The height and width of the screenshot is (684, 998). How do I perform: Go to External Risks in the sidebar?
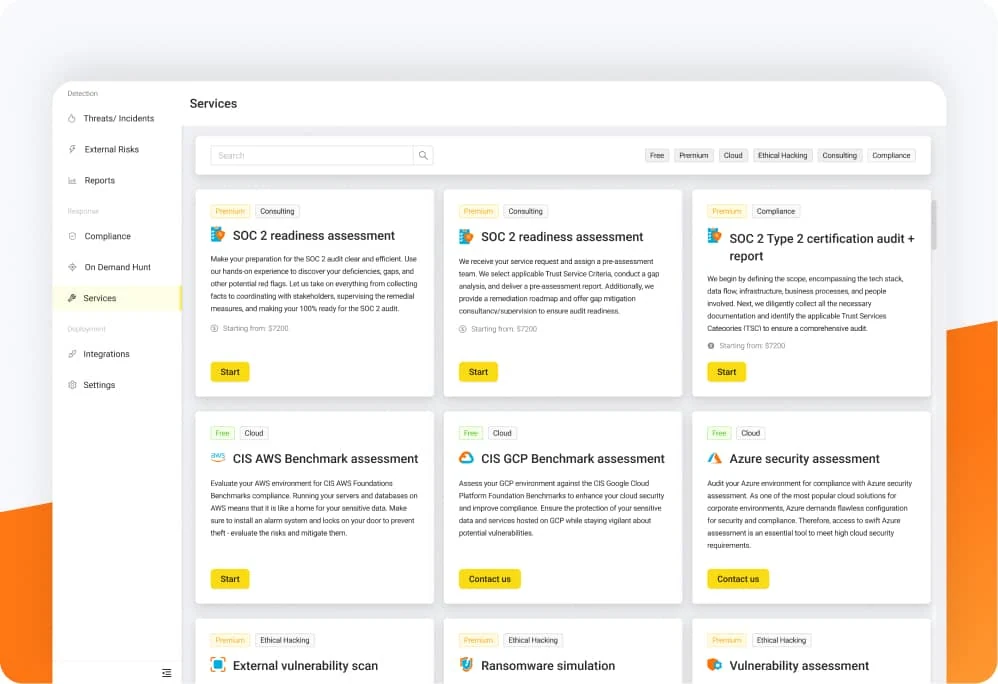[x=118, y=150]
